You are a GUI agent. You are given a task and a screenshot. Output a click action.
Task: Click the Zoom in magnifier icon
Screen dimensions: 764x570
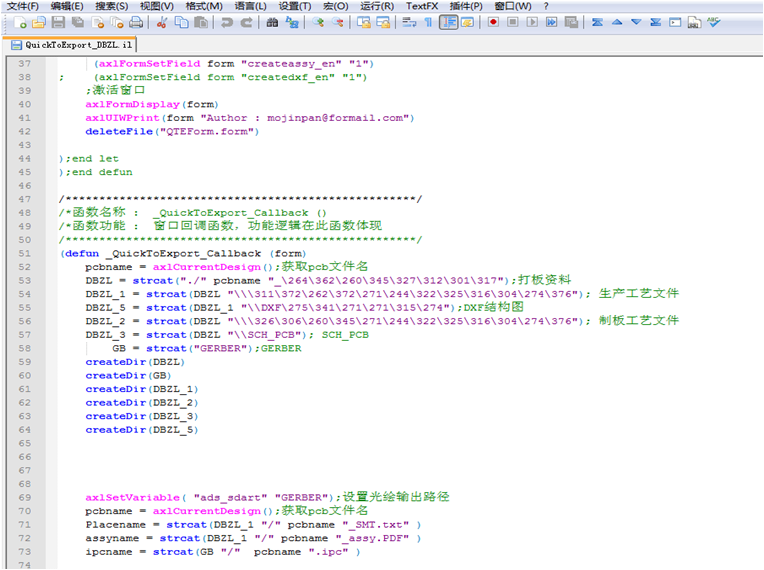click(x=318, y=22)
